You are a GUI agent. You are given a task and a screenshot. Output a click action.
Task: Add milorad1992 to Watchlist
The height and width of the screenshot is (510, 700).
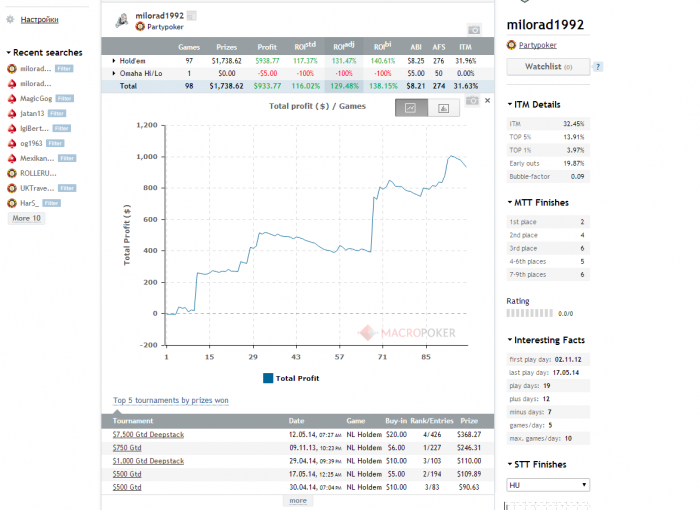pos(548,67)
